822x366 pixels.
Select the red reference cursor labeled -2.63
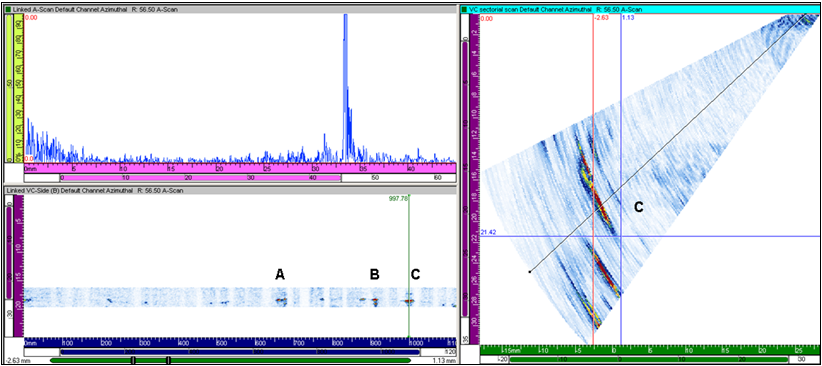[593, 178]
